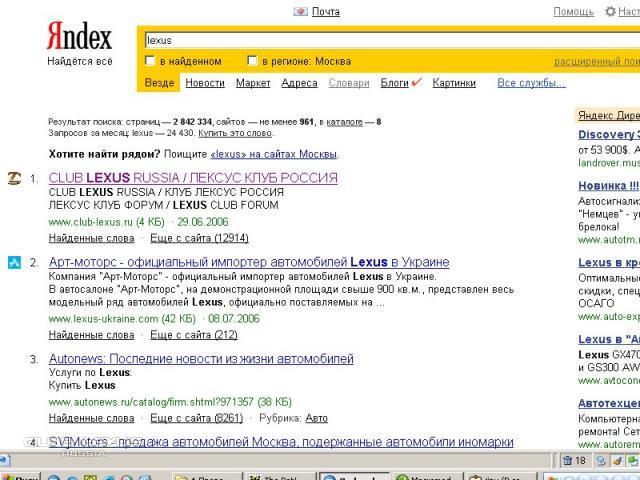Switch to the Новости search tab

[x=205, y=83]
